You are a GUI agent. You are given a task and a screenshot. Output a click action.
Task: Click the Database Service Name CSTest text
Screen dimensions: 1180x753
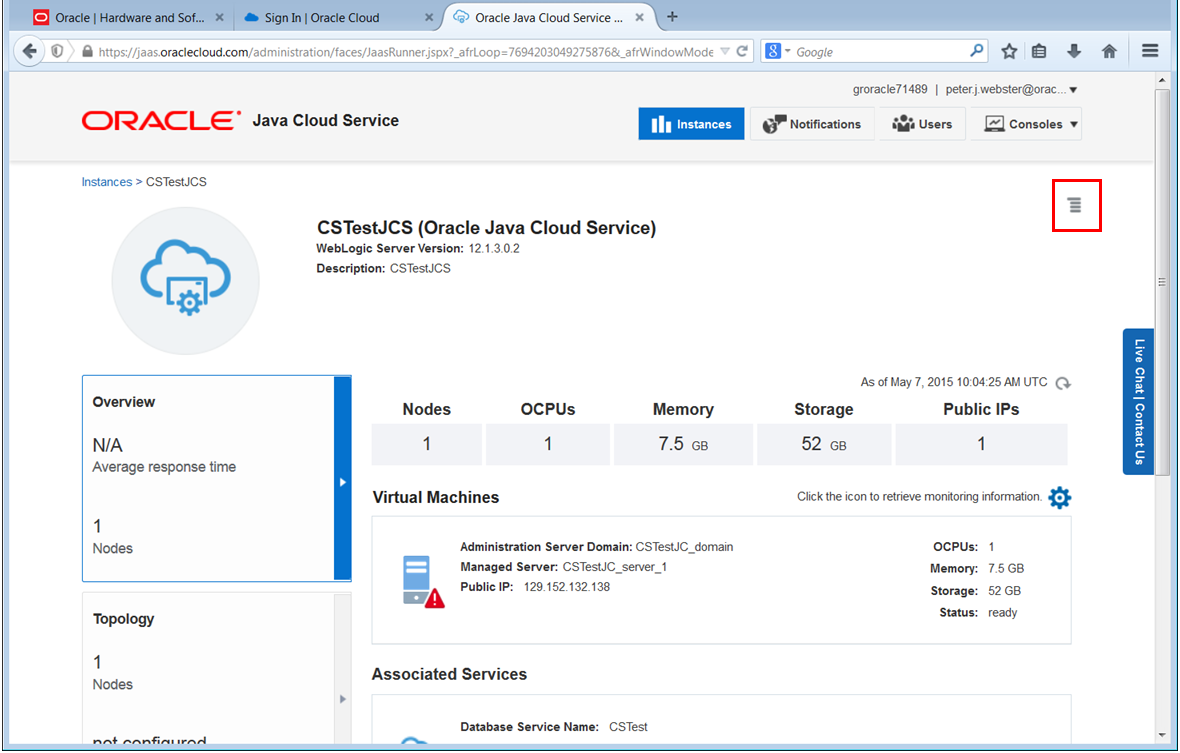(x=554, y=727)
